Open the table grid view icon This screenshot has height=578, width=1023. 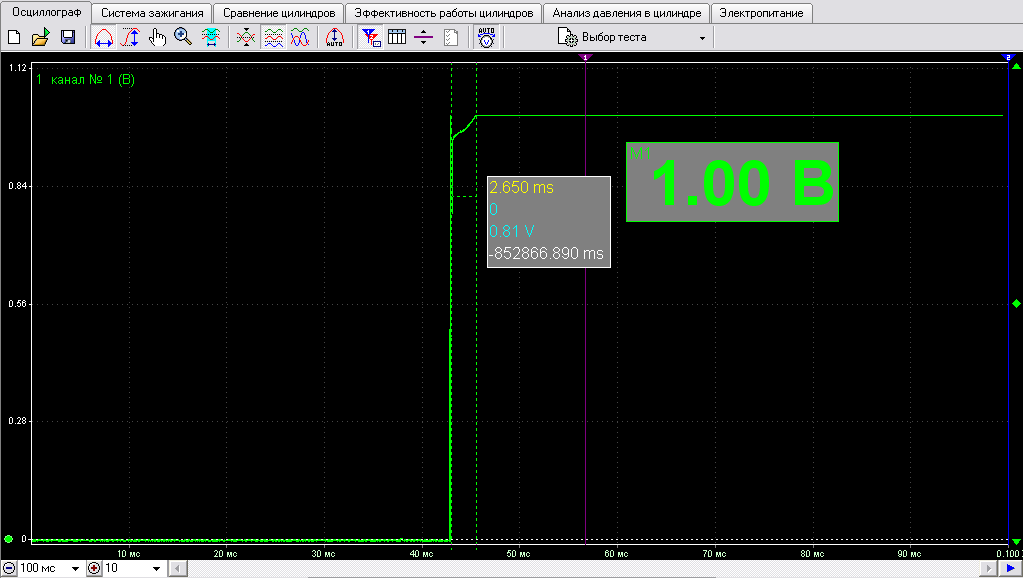pos(397,37)
